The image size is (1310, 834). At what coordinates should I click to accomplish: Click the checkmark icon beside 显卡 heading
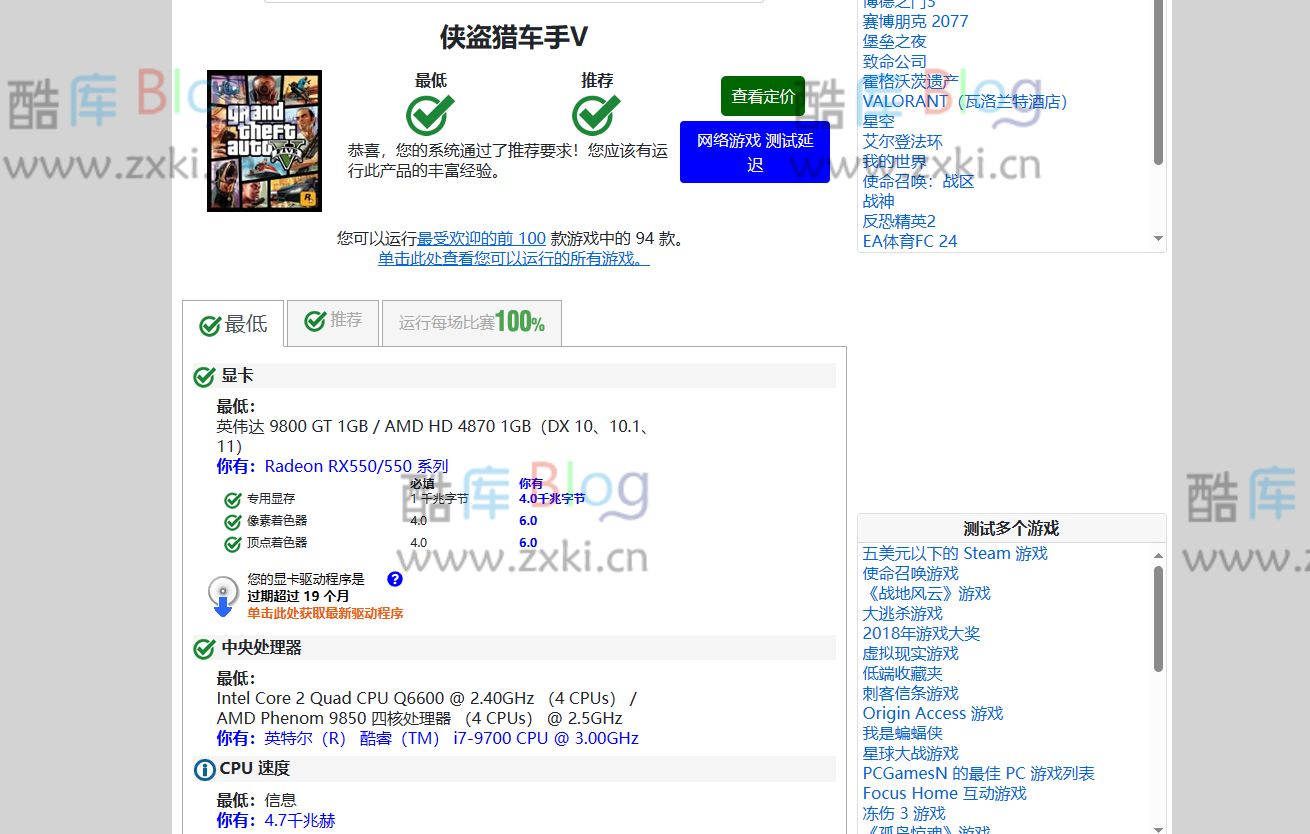[x=203, y=376]
